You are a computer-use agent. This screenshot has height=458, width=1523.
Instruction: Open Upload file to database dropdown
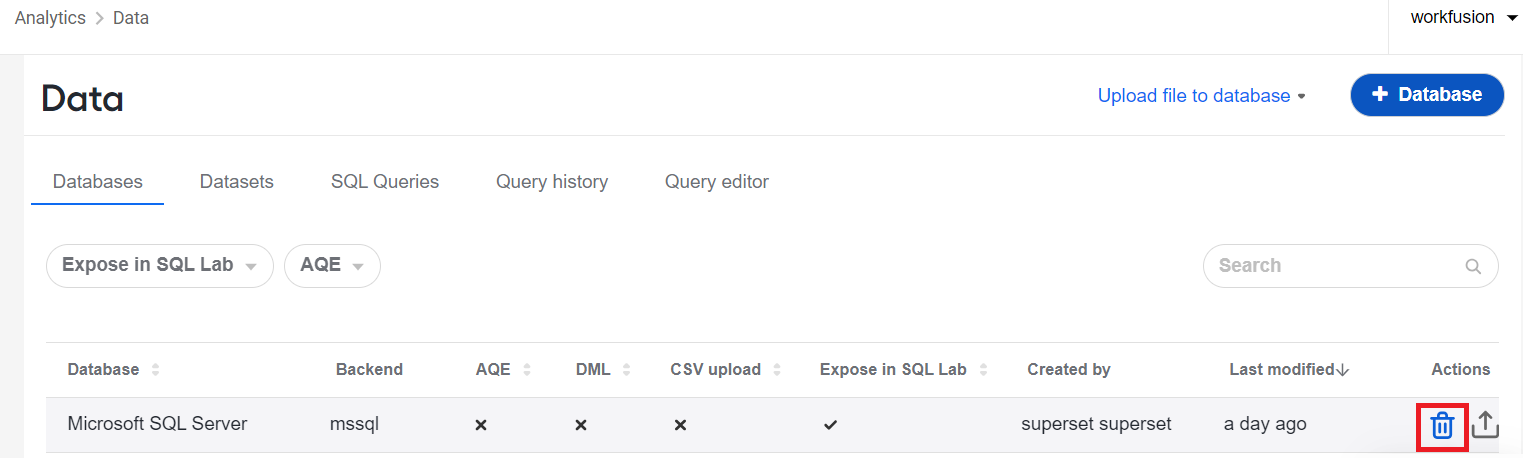coord(1202,96)
